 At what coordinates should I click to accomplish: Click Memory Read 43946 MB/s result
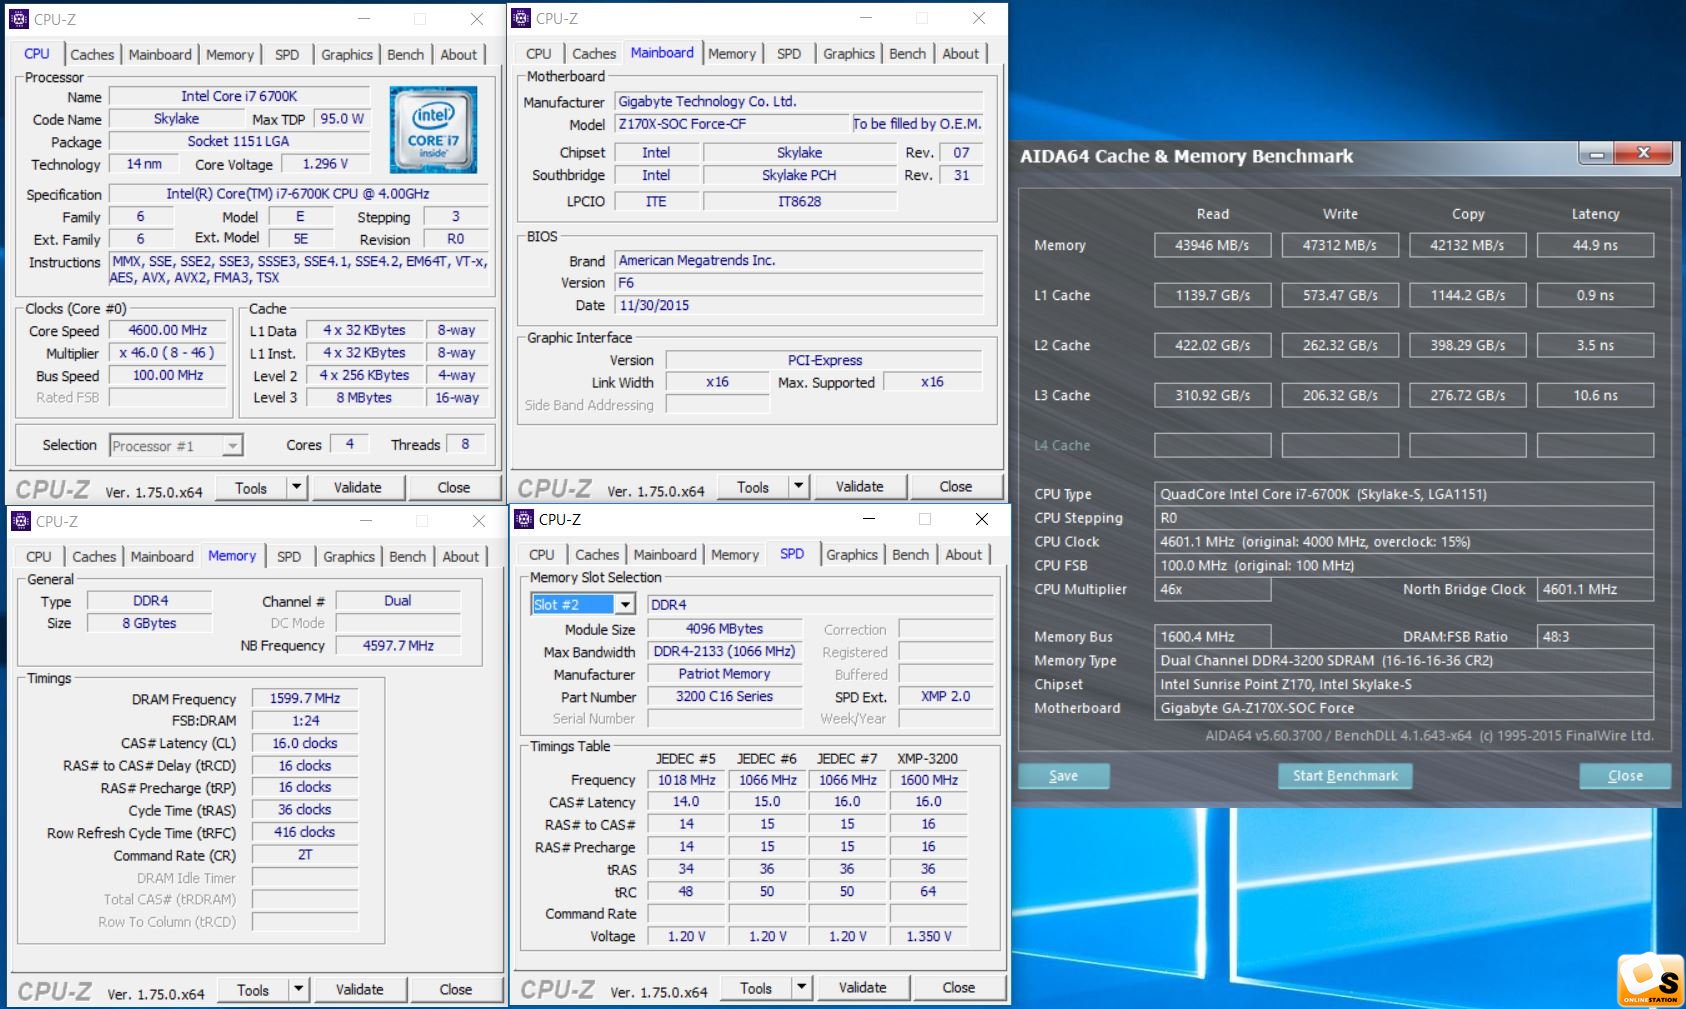coord(1212,245)
